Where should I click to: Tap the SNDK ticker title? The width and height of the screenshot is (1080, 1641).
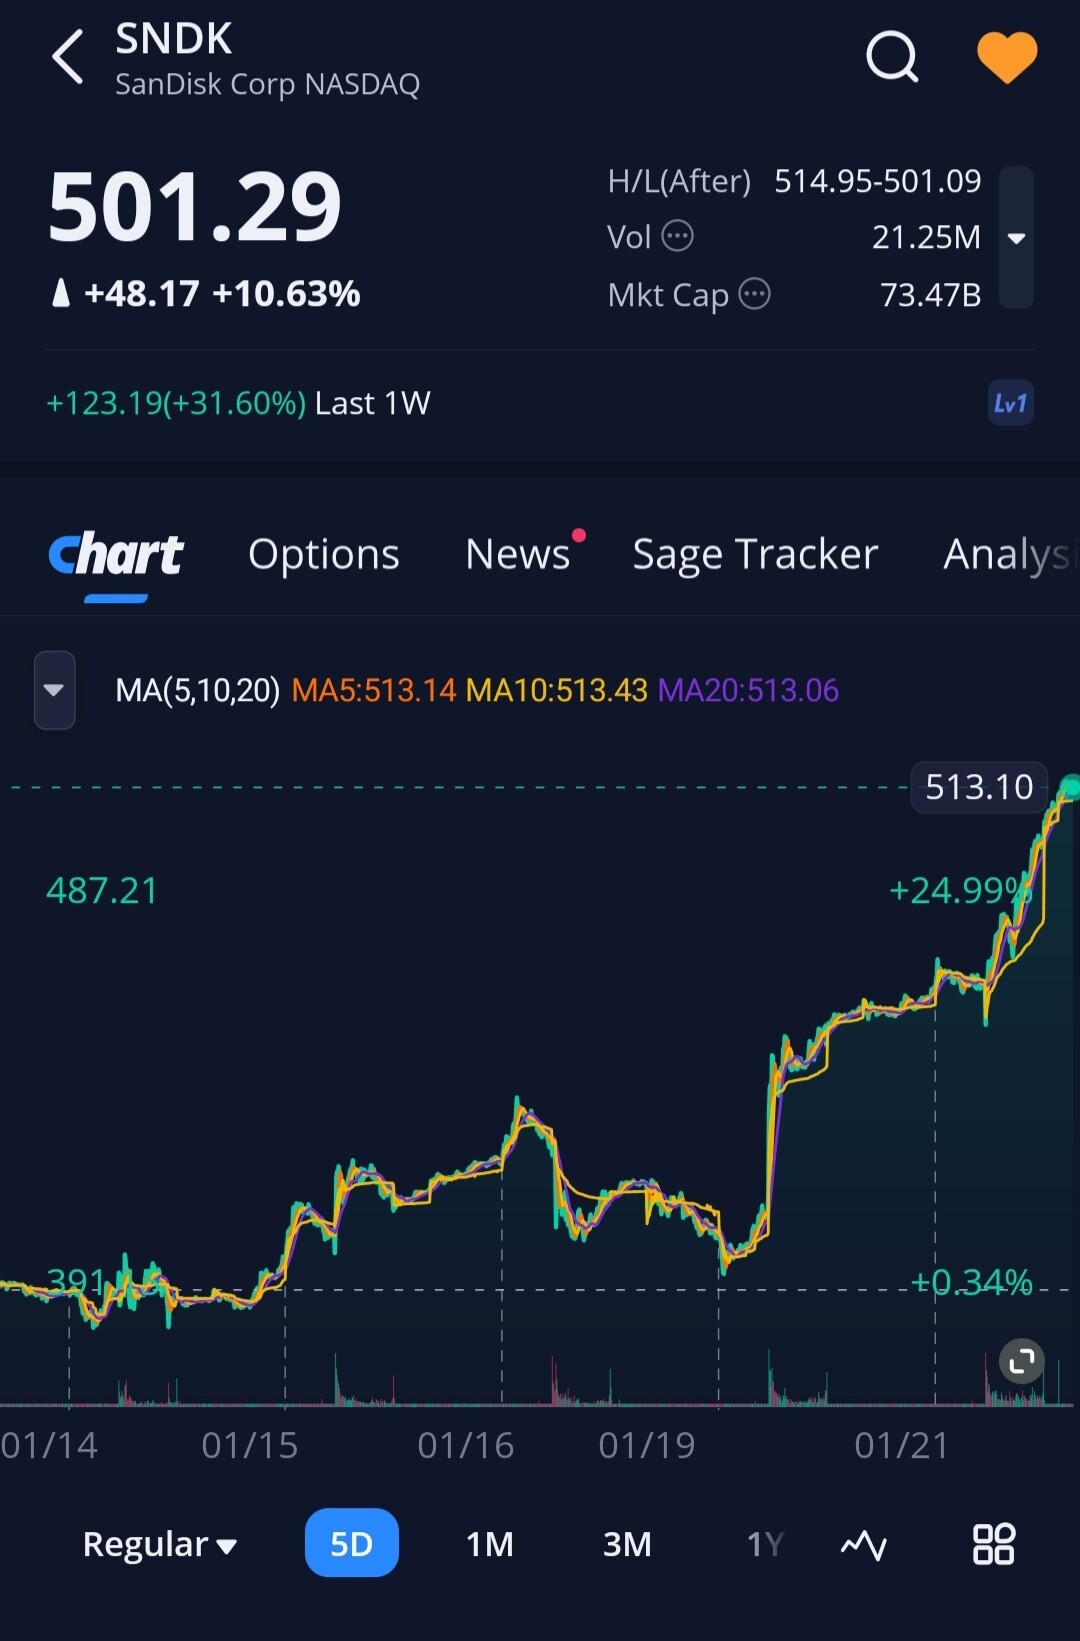click(174, 39)
